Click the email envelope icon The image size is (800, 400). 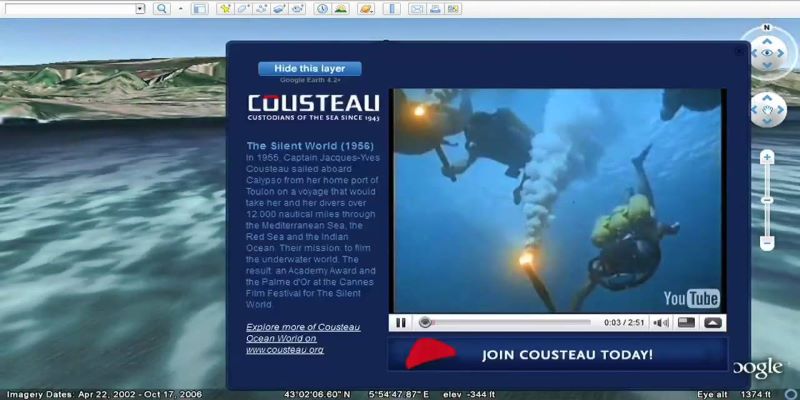[416, 9]
